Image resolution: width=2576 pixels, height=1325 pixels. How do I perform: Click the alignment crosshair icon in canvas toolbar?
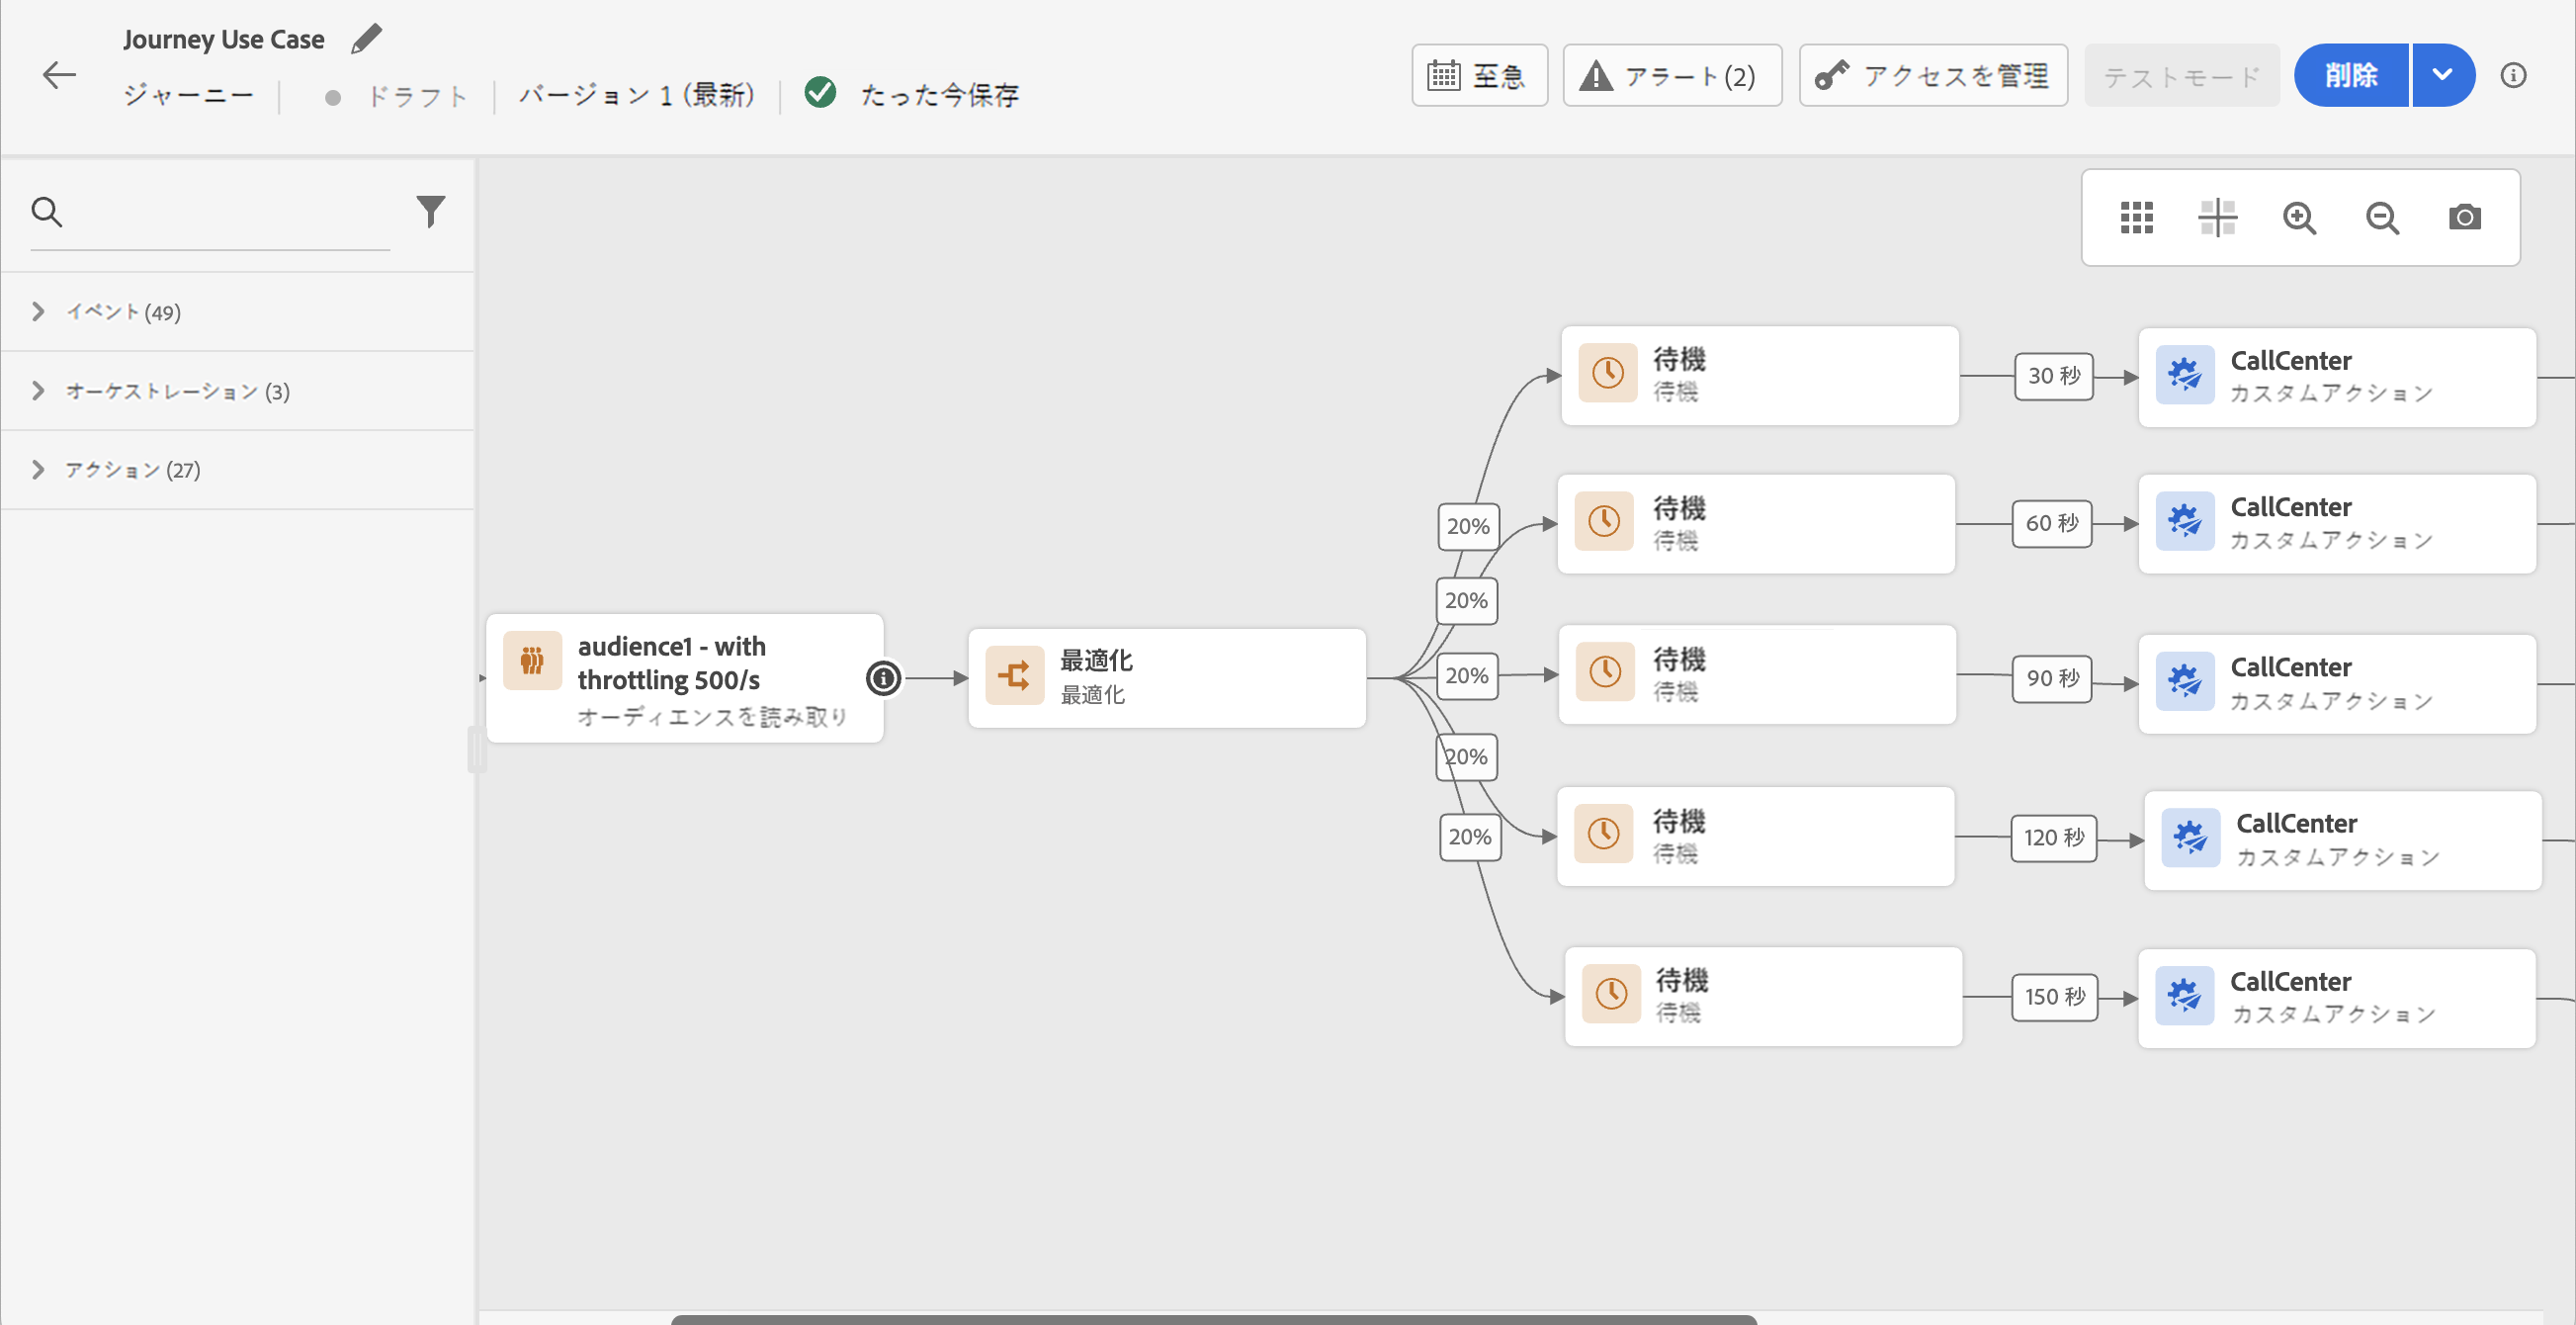2217,217
